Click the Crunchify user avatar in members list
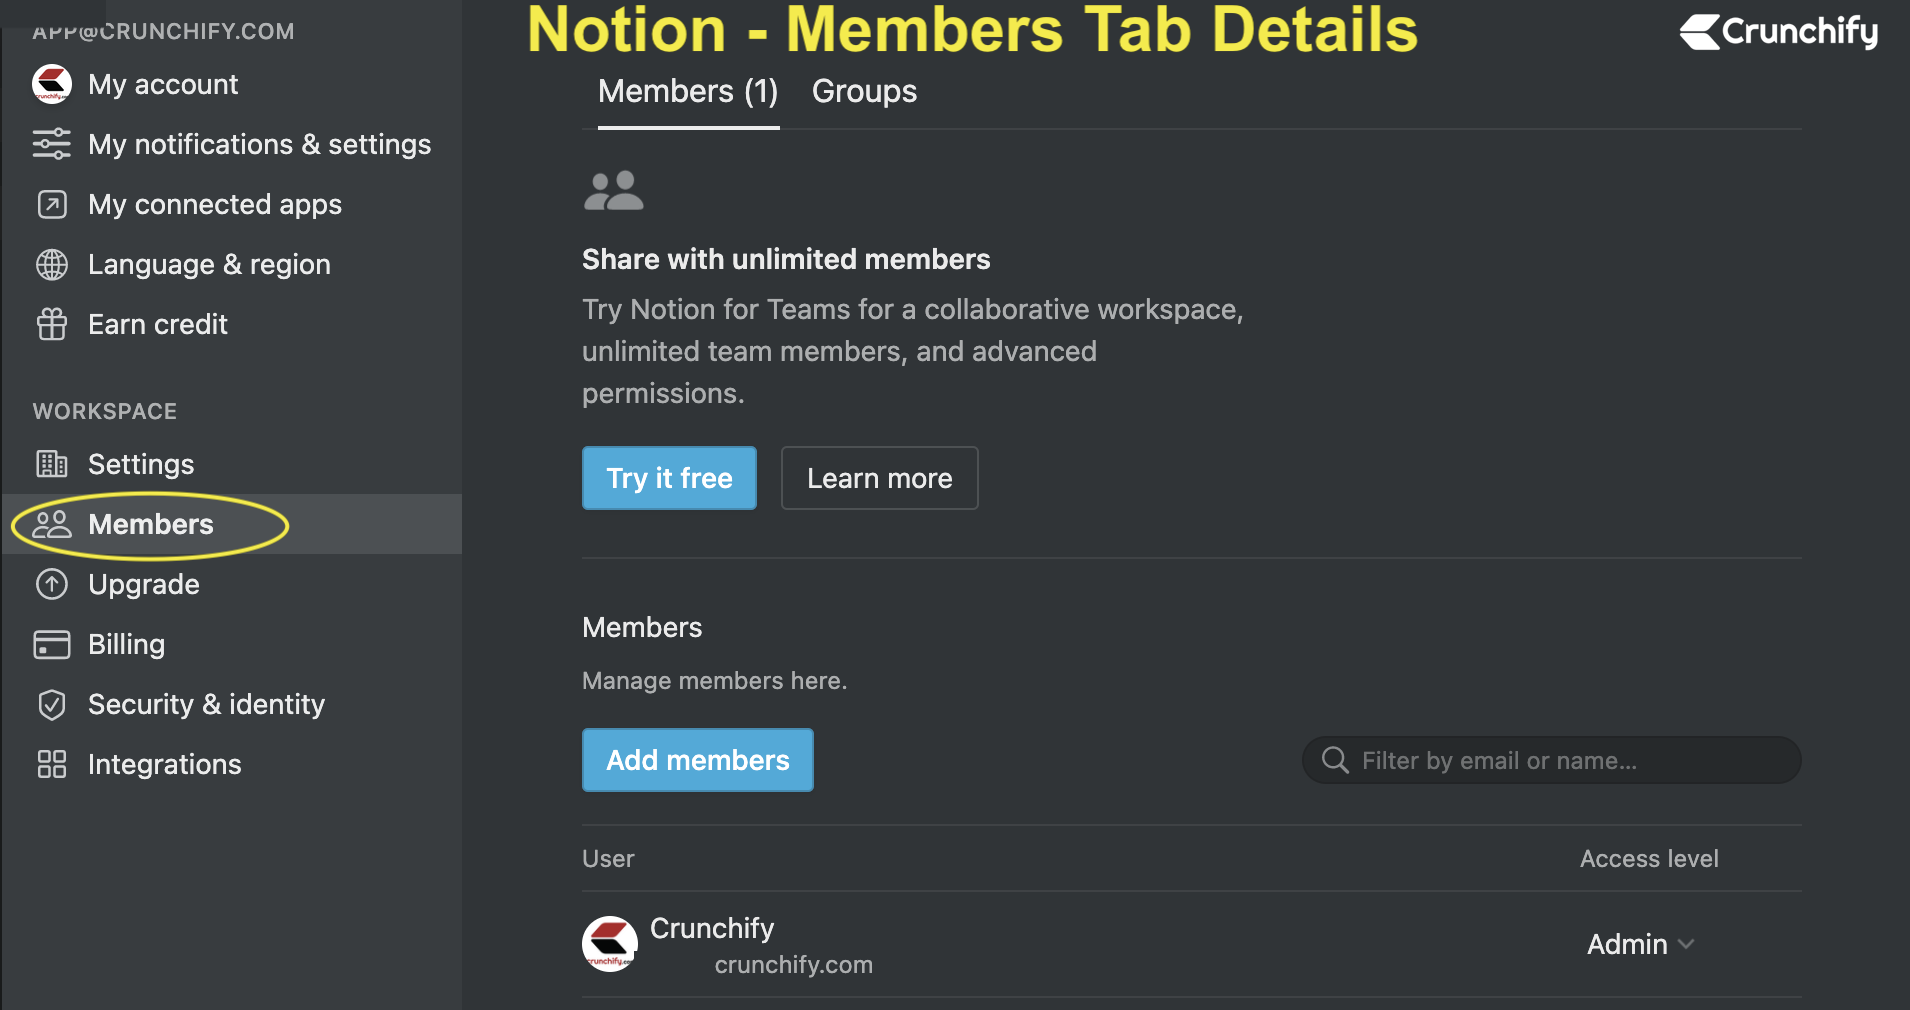This screenshot has width=1910, height=1010. coord(610,943)
